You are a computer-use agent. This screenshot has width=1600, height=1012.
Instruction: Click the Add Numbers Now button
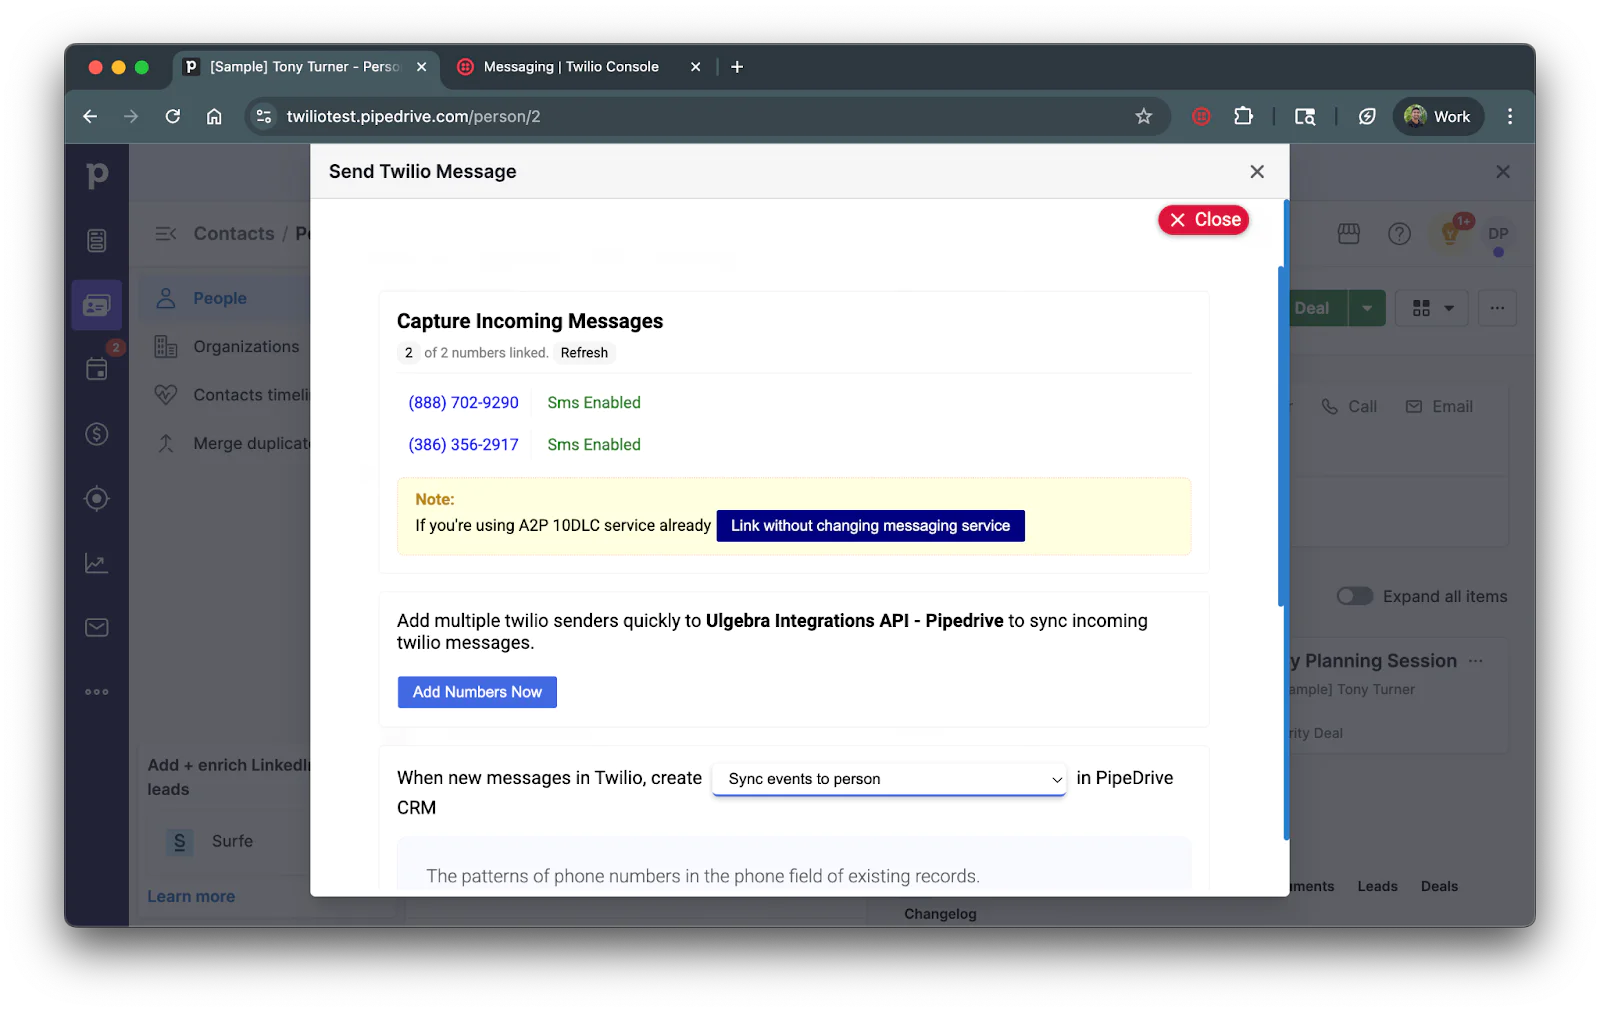(x=477, y=692)
